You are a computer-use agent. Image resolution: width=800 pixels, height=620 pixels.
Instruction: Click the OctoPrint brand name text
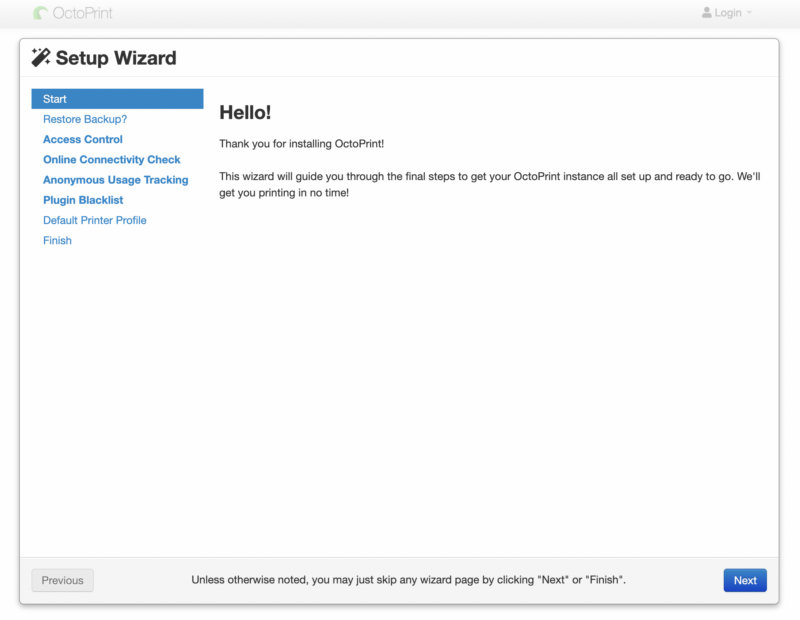click(84, 13)
